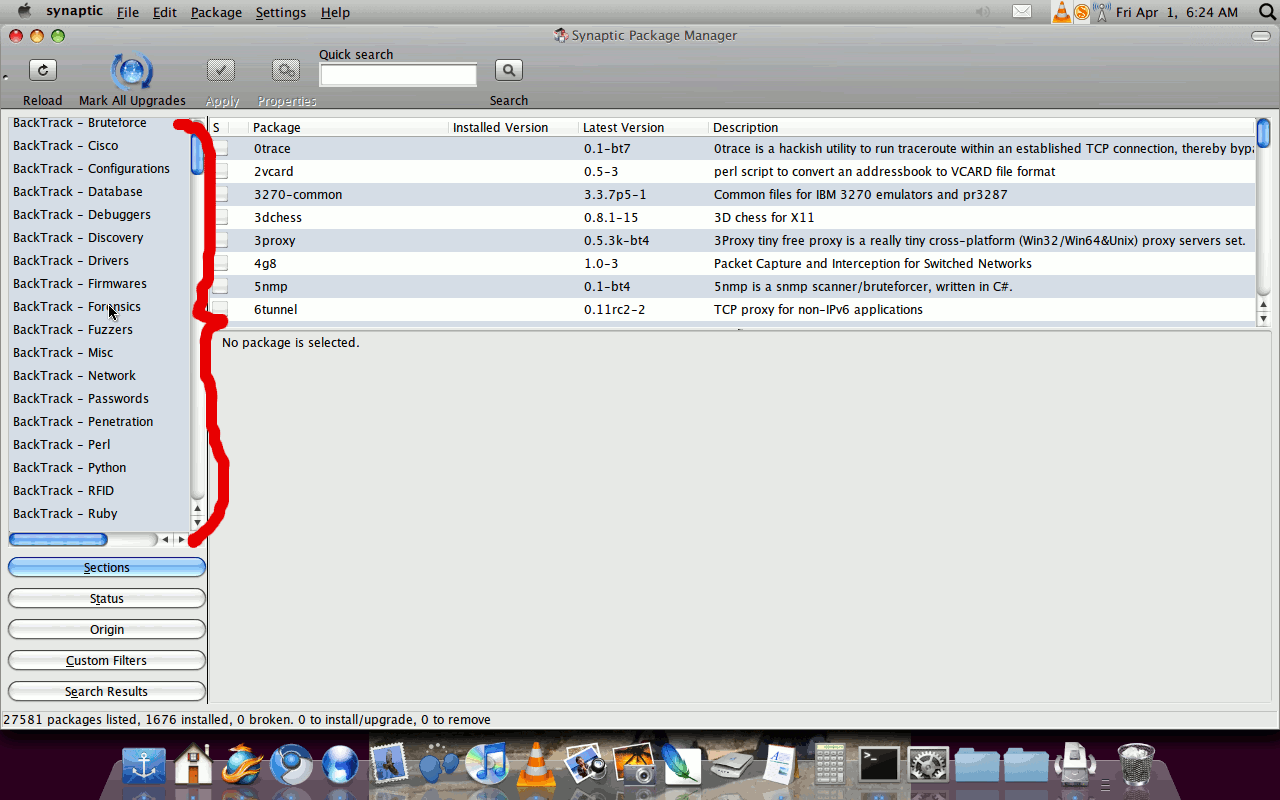Switch to the Status filter view
Screen dimensions: 1280x800
(107, 598)
